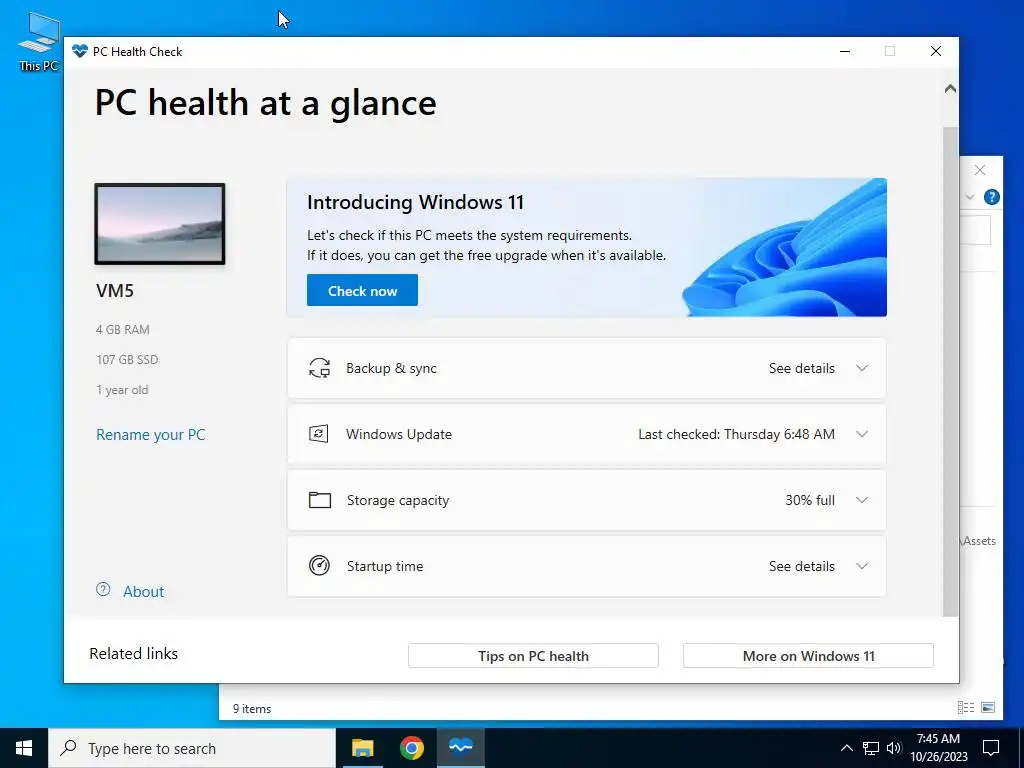This screenshot has height=768, width=1024.
Task: Click the Startup time gauge icon
Action: 319,566
